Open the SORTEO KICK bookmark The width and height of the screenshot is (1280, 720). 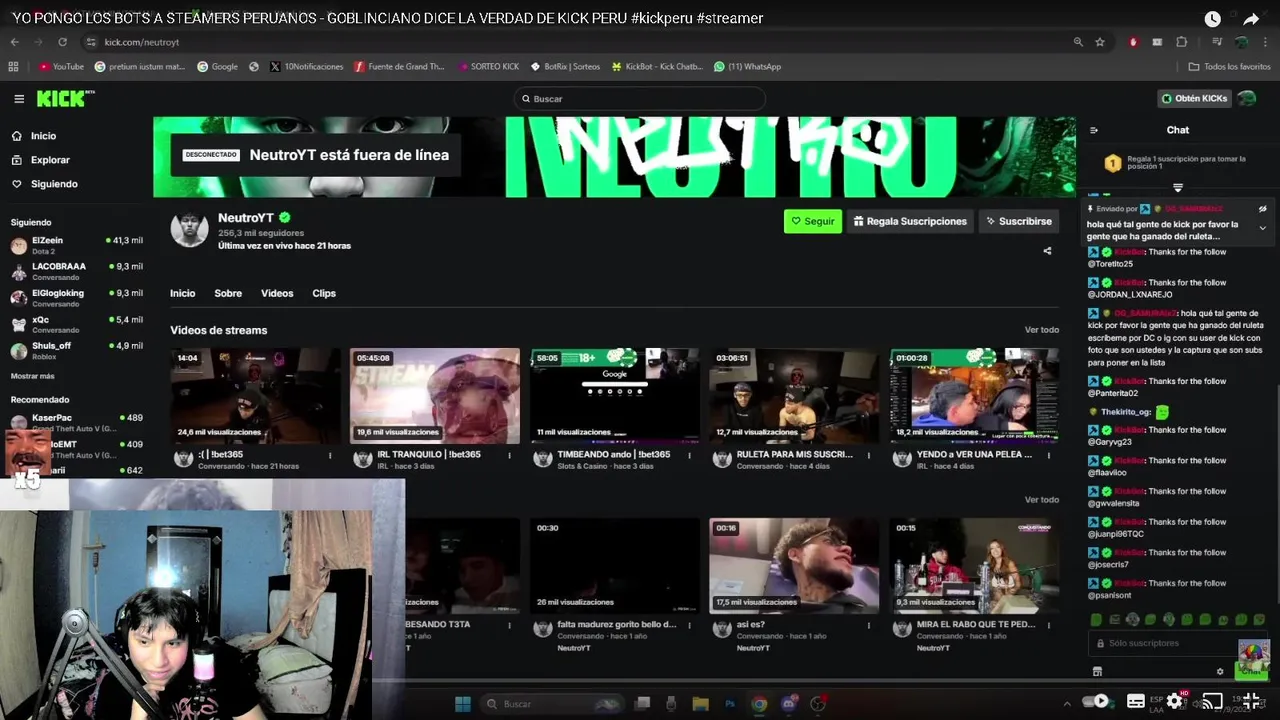click(488, 67)
